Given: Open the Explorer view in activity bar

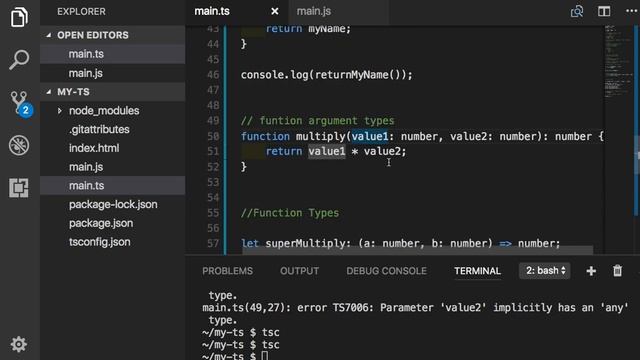Looking at the screenshot, I should pyautogui.click(x=19, y=17).
